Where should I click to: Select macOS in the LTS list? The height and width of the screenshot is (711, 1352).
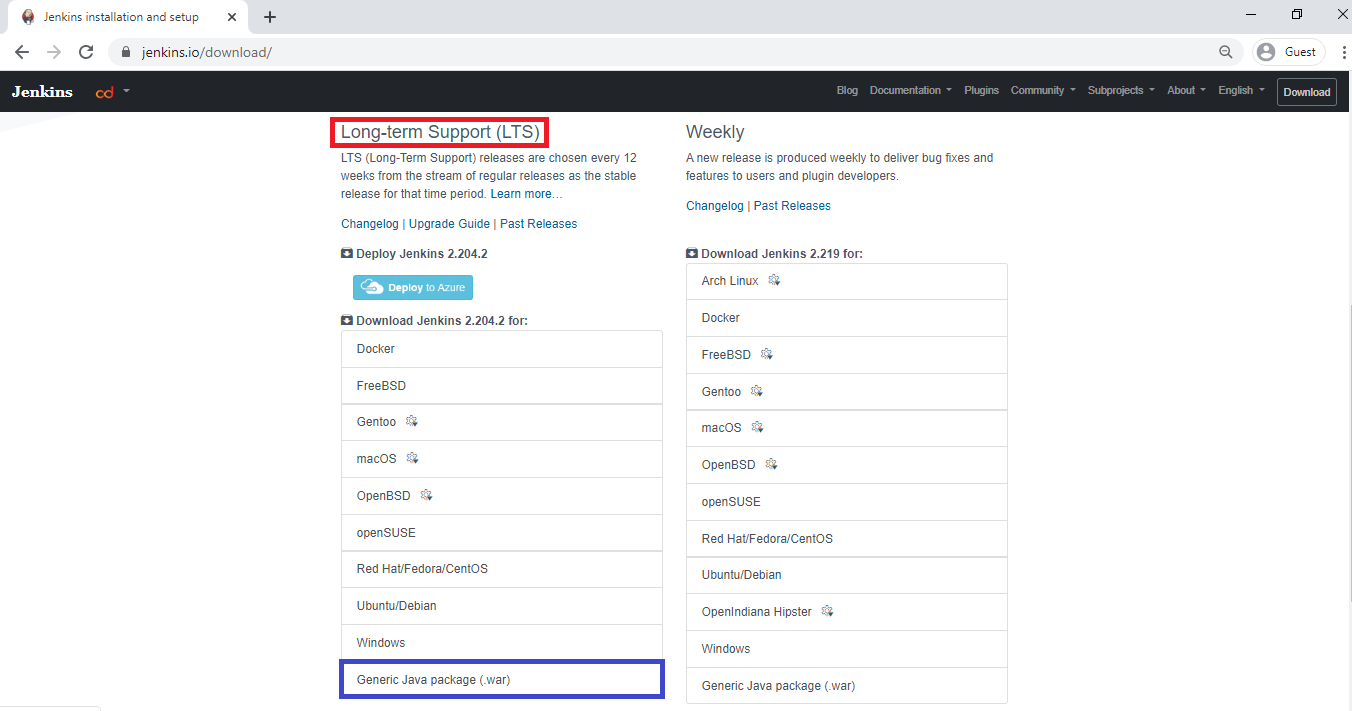click(x=502, y=459)
